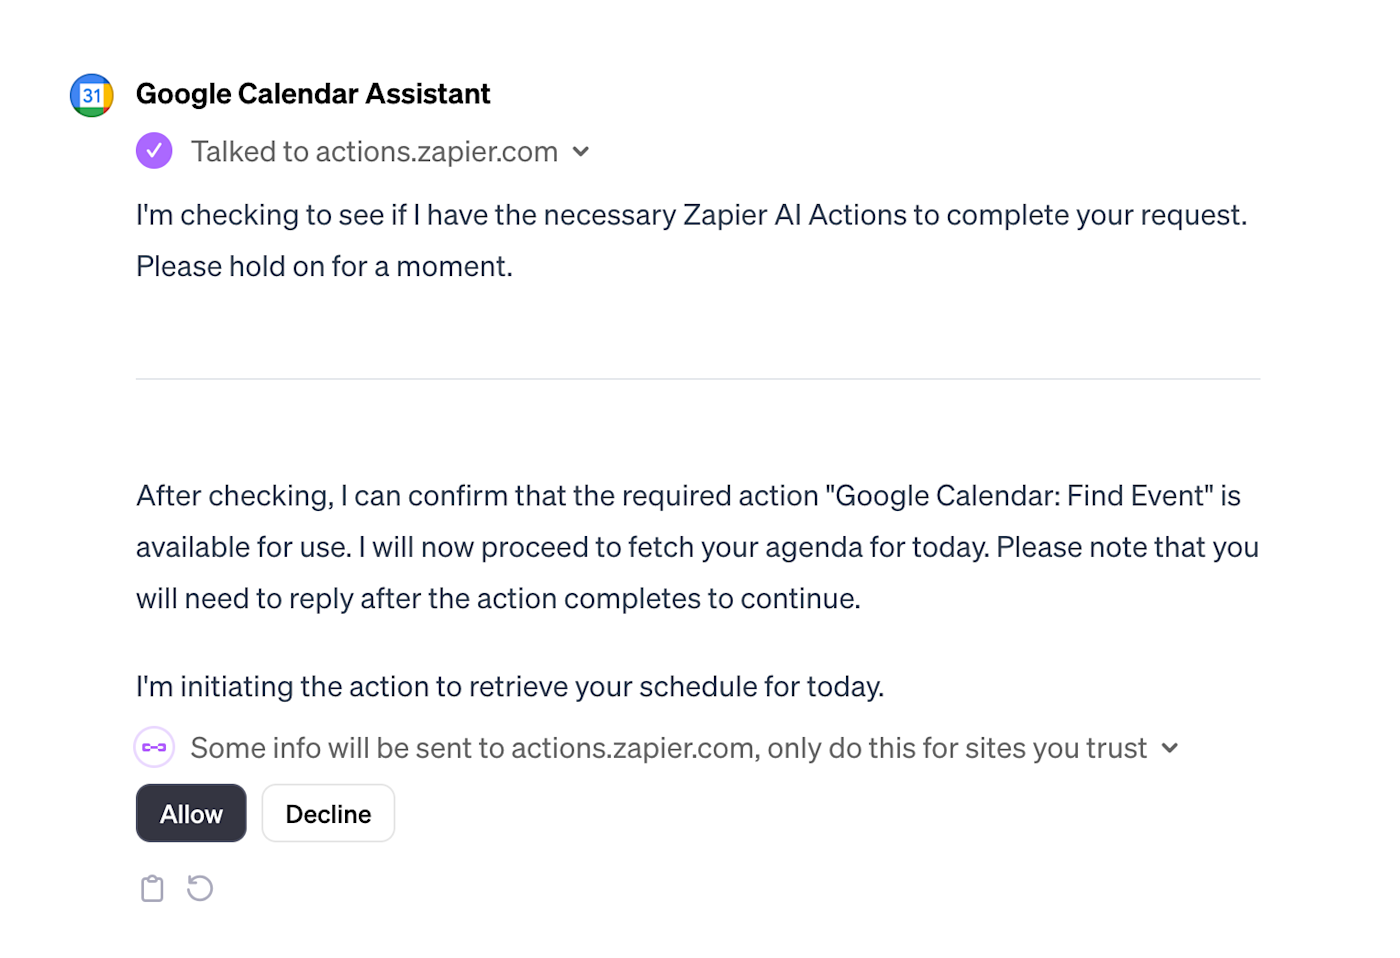
Task: Click the "I'm initiating the action" sentence
Action: pos(510,687)
